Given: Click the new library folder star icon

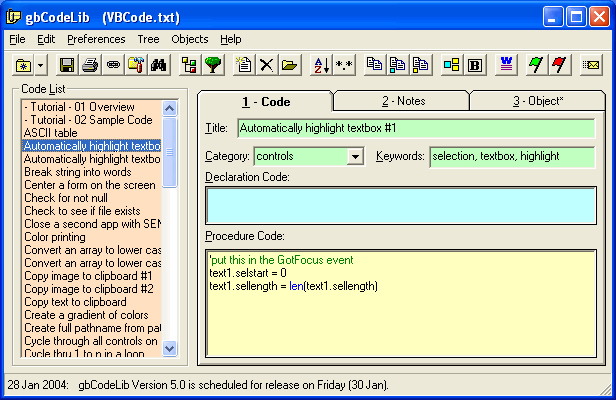Looking at the screenshot, I should point(24,65).
